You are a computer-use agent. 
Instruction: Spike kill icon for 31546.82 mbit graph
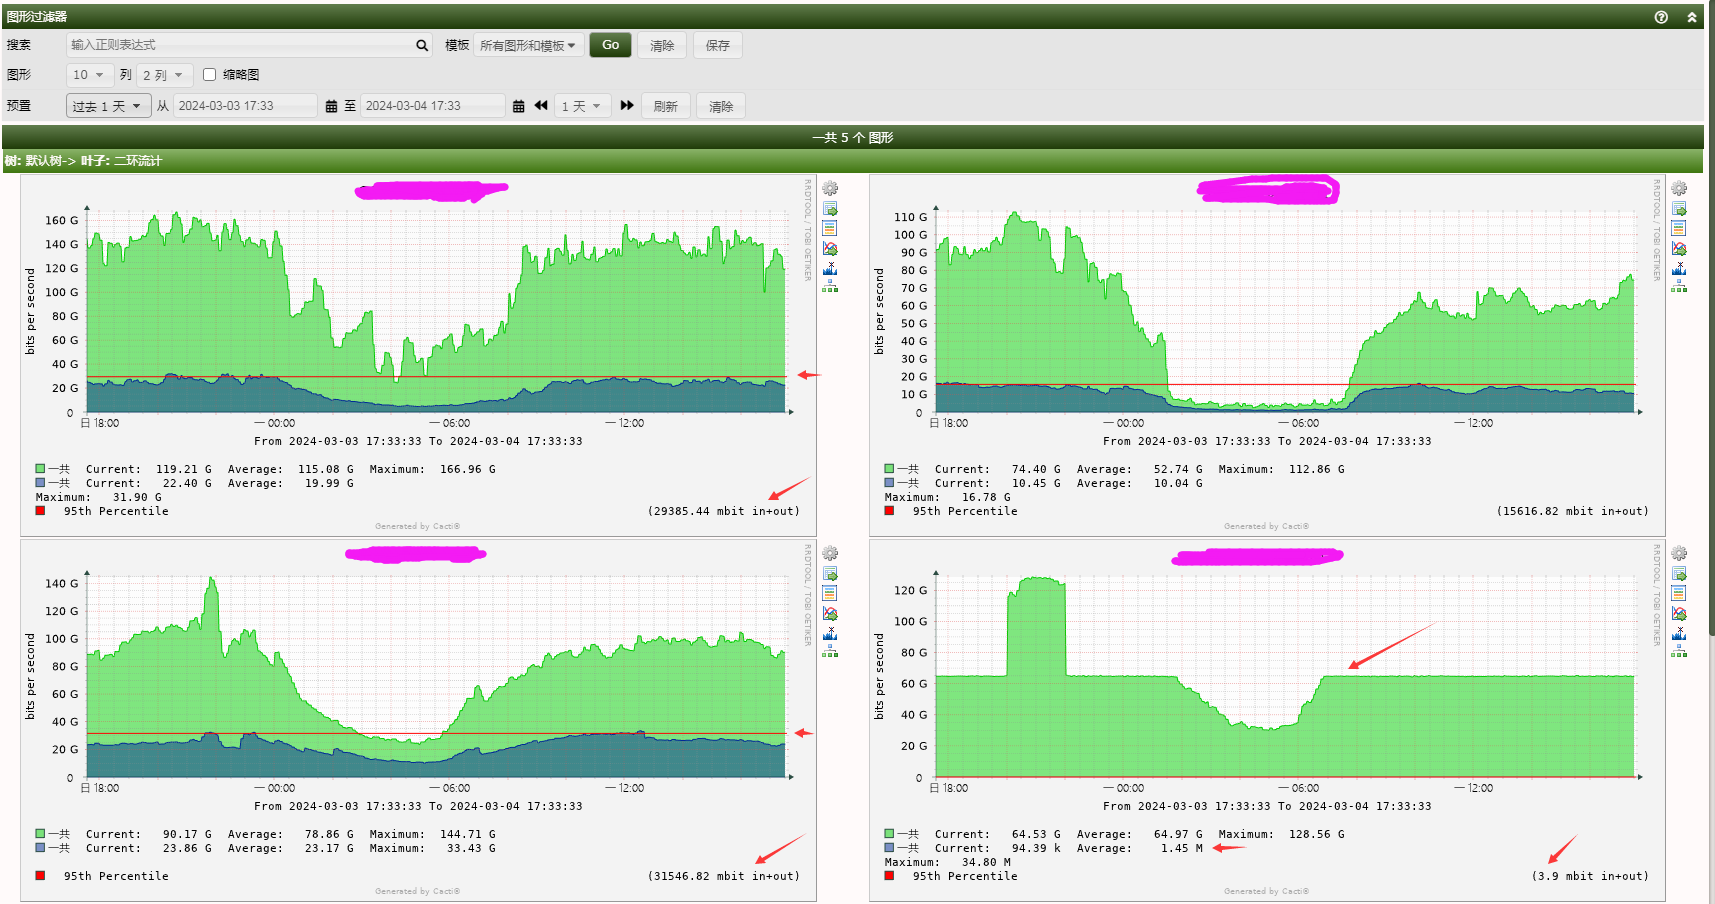click(x=830, y=633)
